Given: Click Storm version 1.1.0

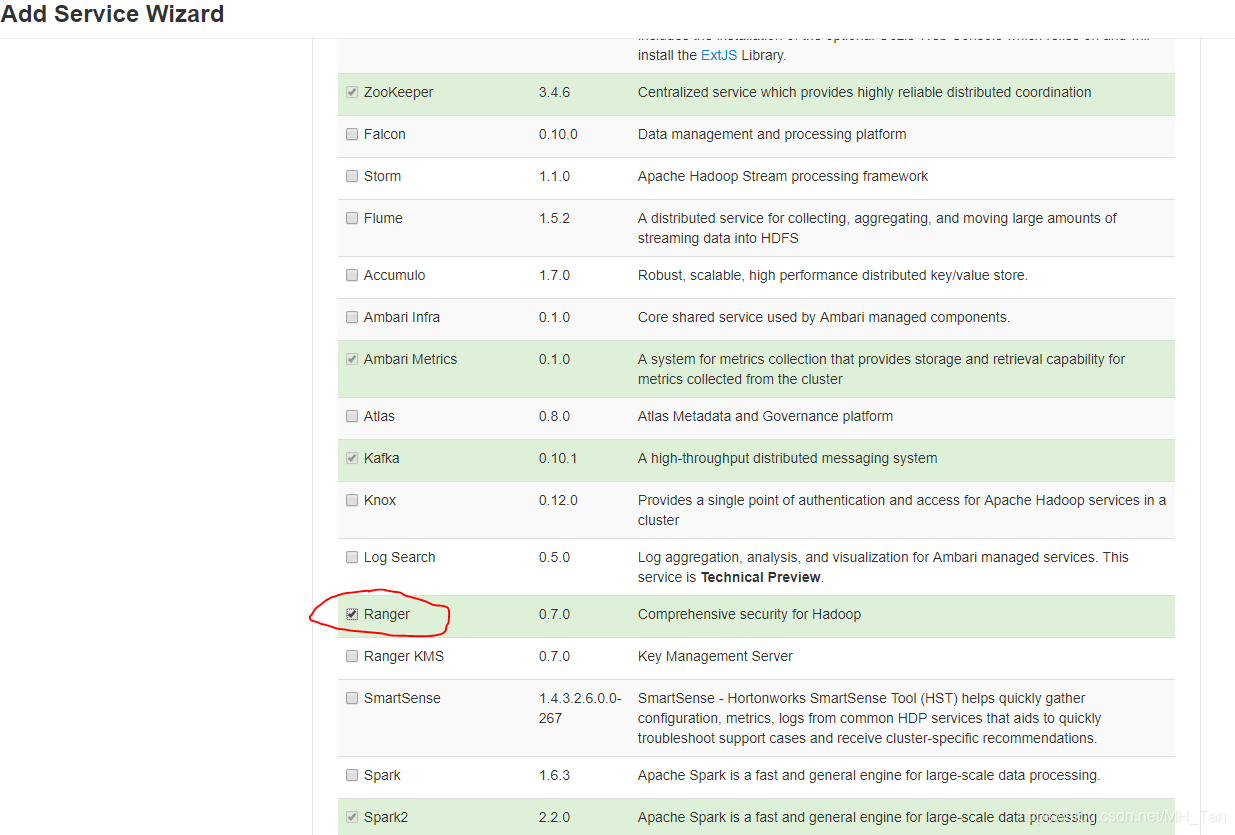Looking at the screenshot, I should (554, 176).
